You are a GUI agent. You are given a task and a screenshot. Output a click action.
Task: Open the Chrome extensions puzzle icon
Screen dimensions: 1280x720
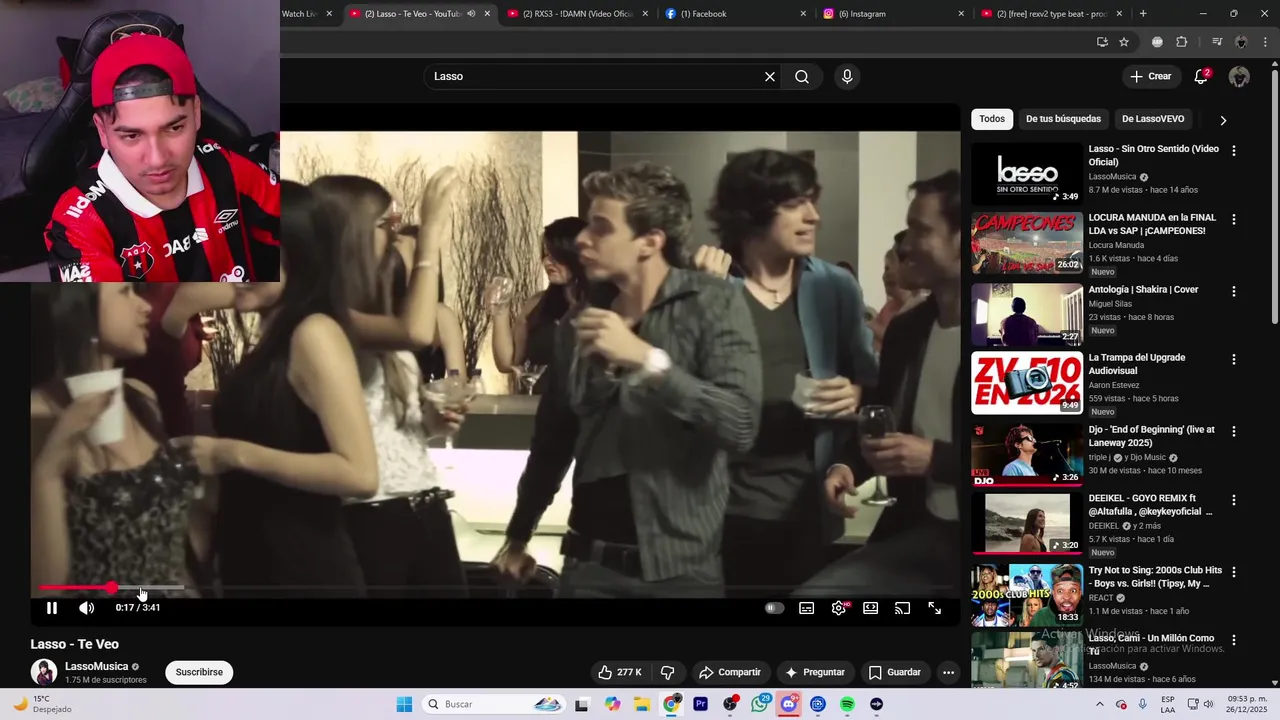click(1182, 42)
